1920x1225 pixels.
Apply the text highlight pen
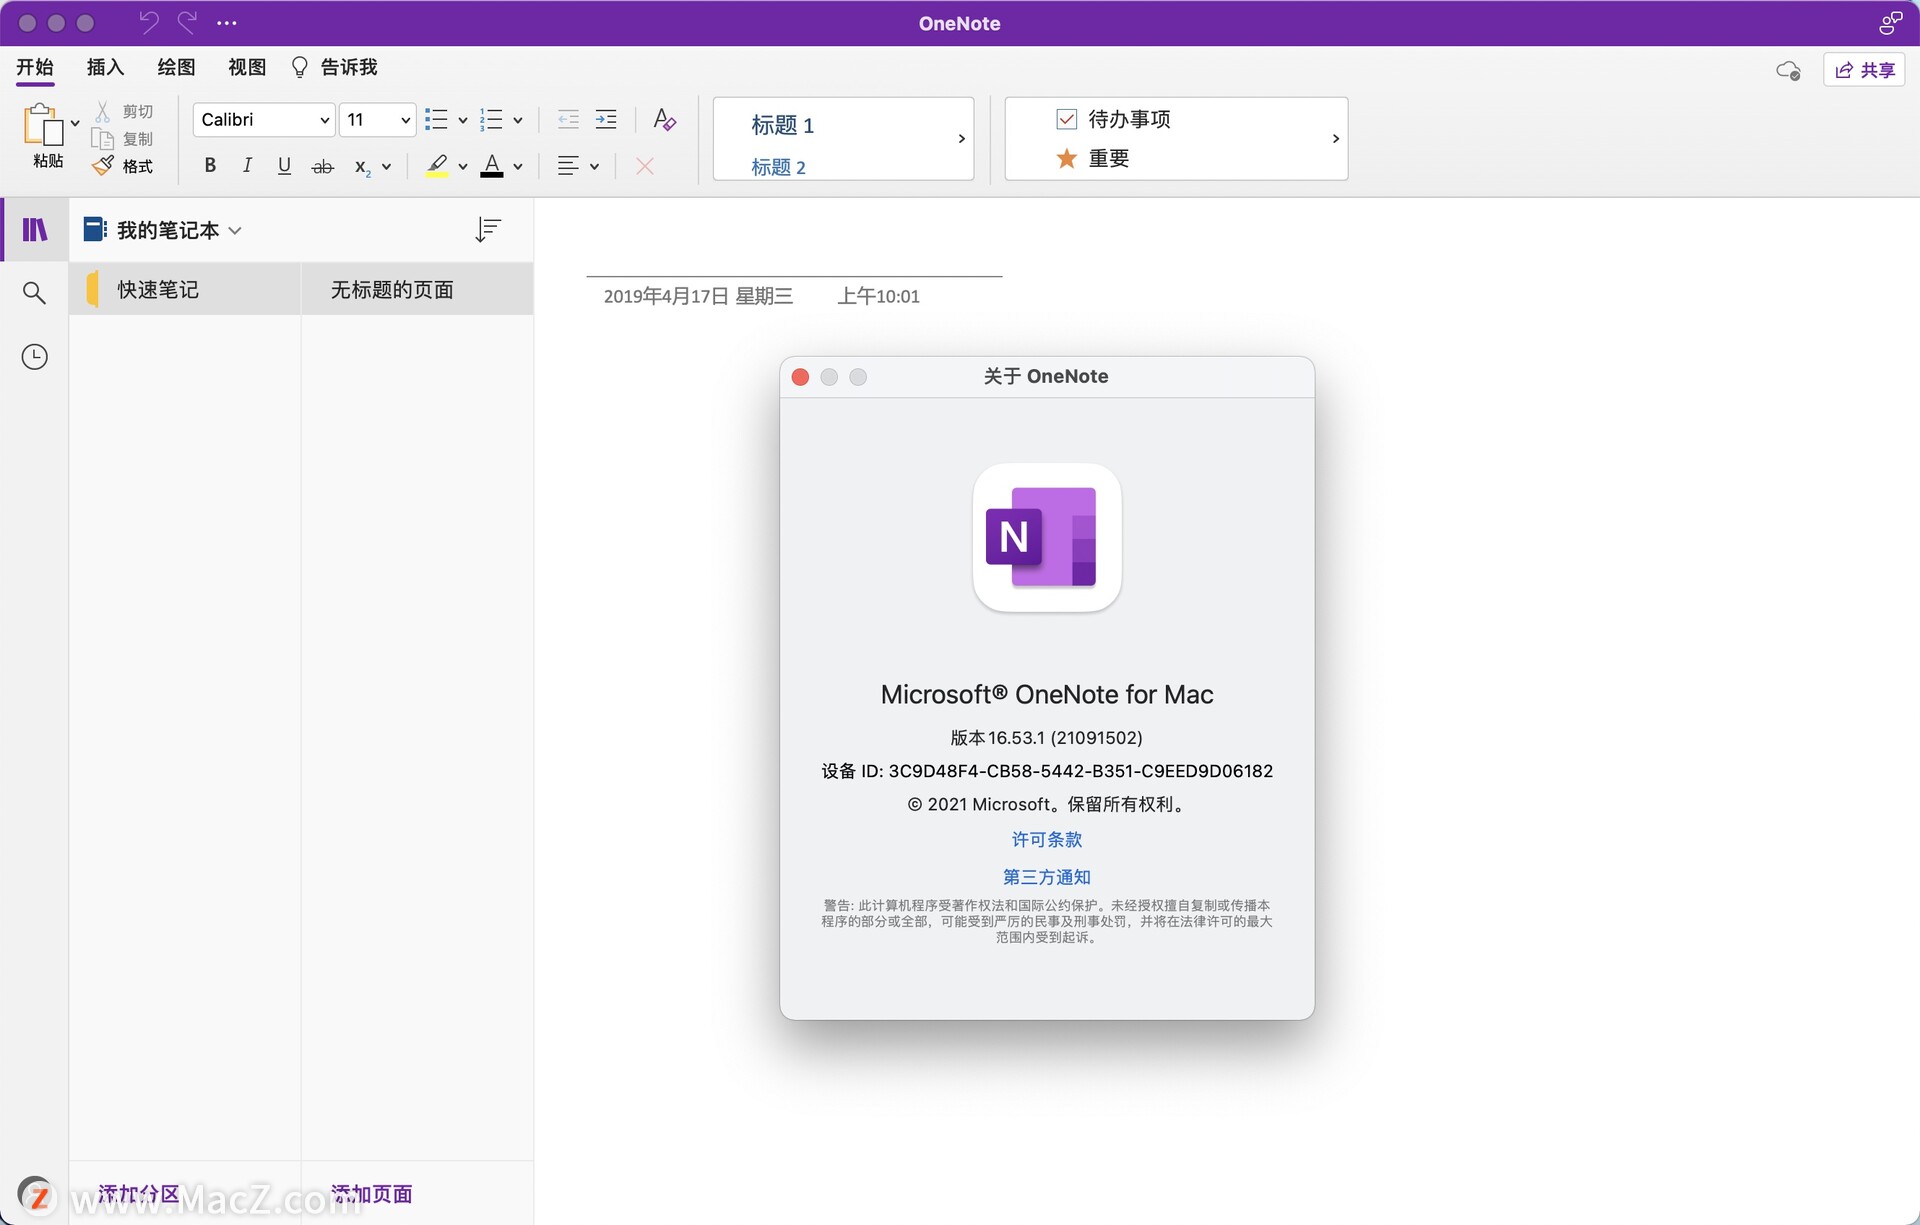tap(437, 166)
